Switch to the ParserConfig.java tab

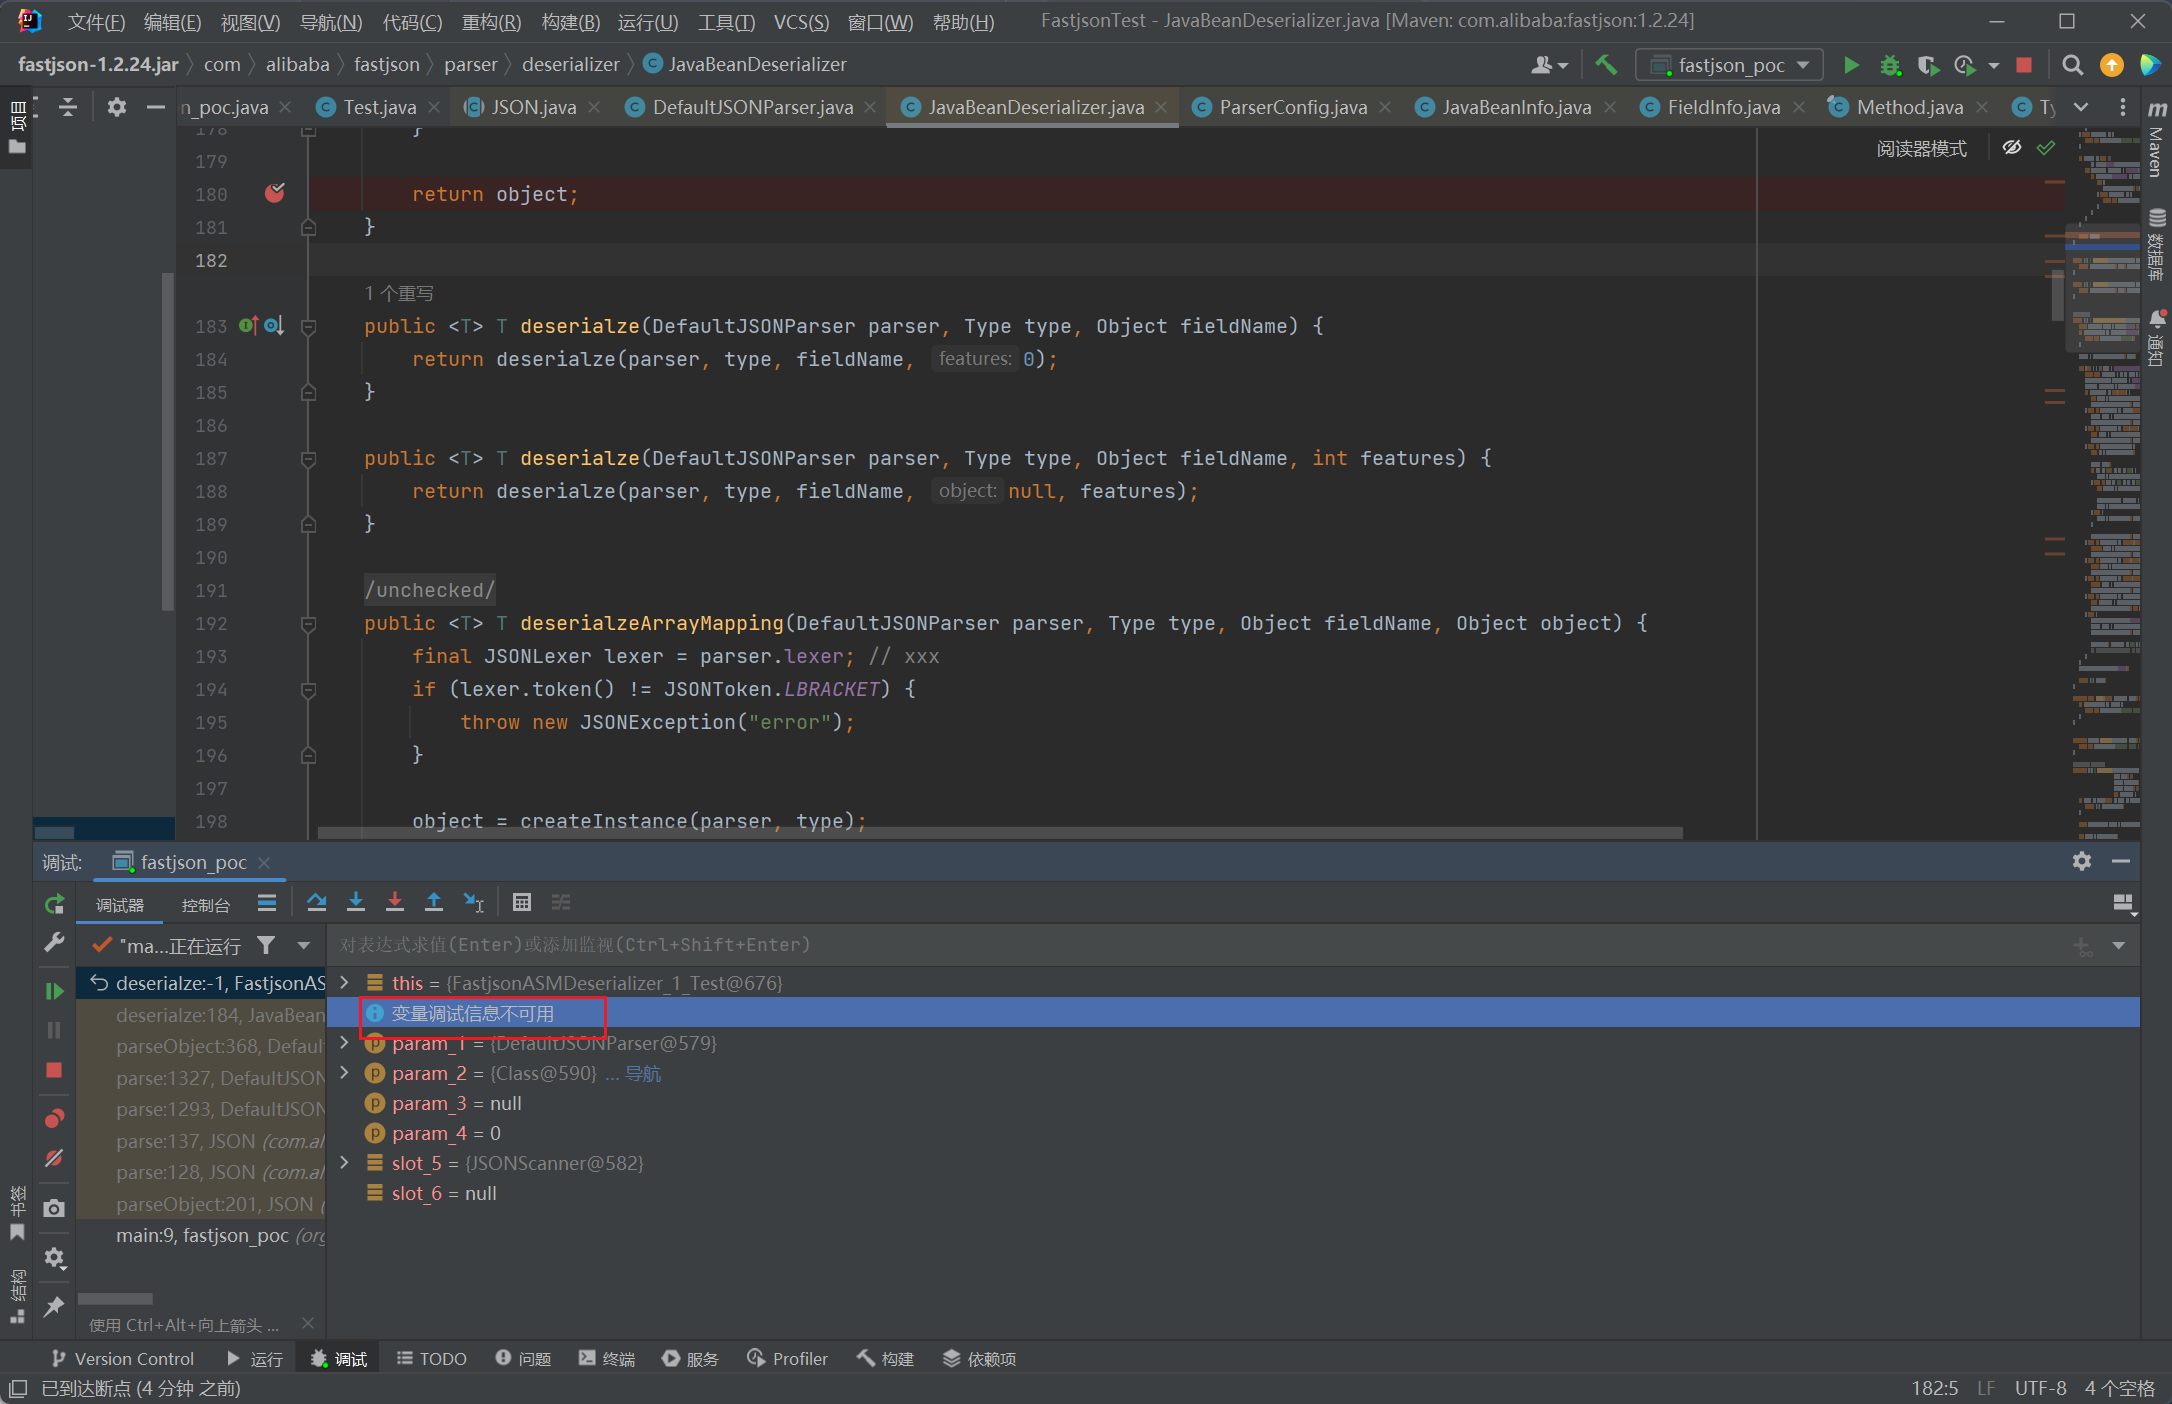[1292, 107]
